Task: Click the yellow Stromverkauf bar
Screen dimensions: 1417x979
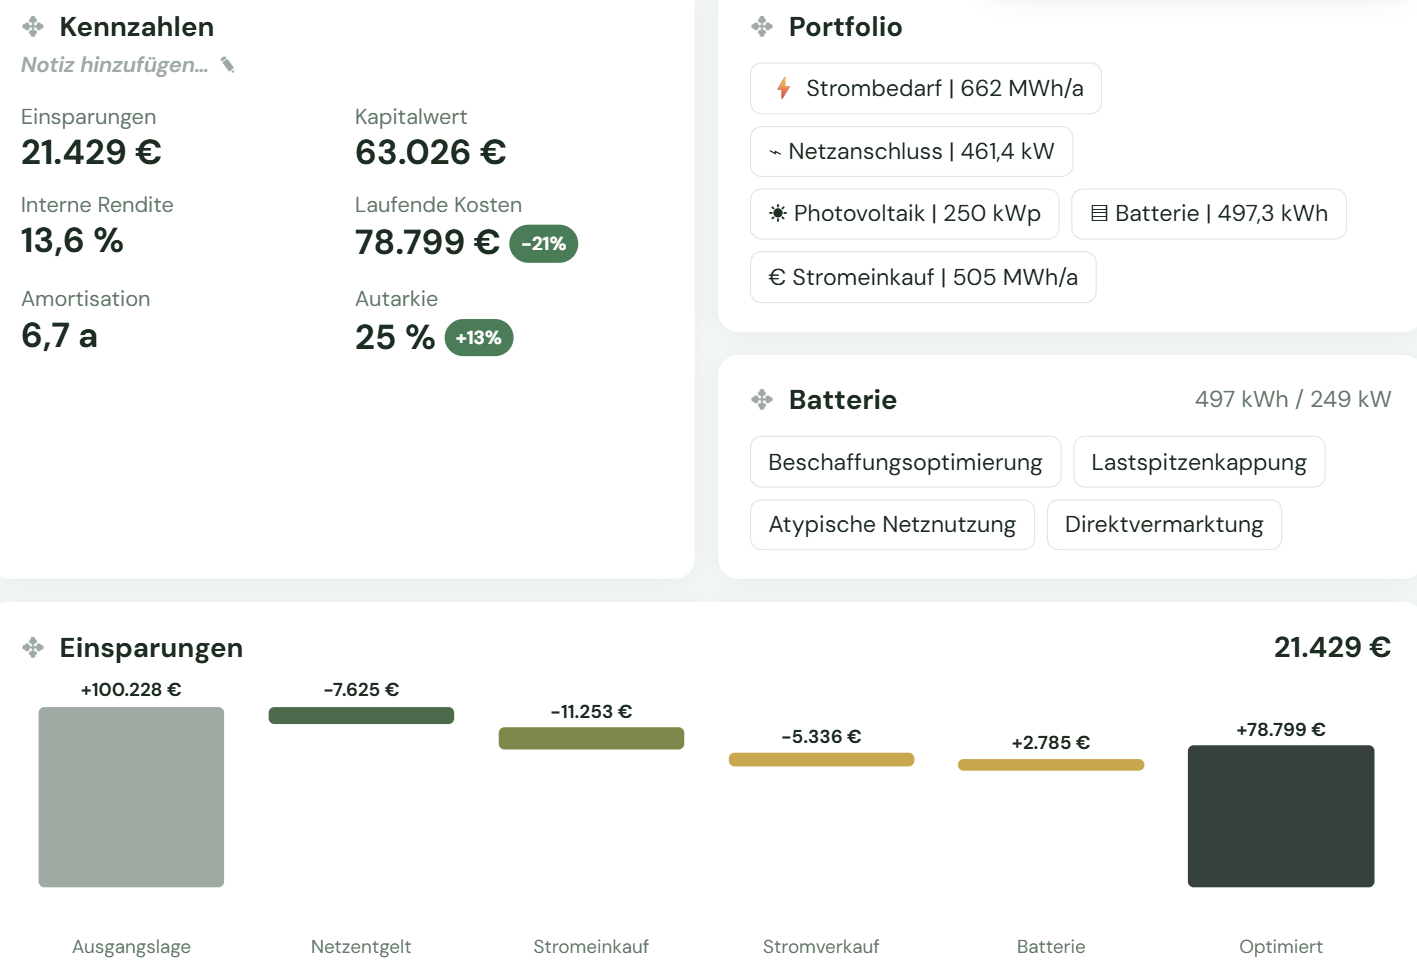Action: [821, 760]
